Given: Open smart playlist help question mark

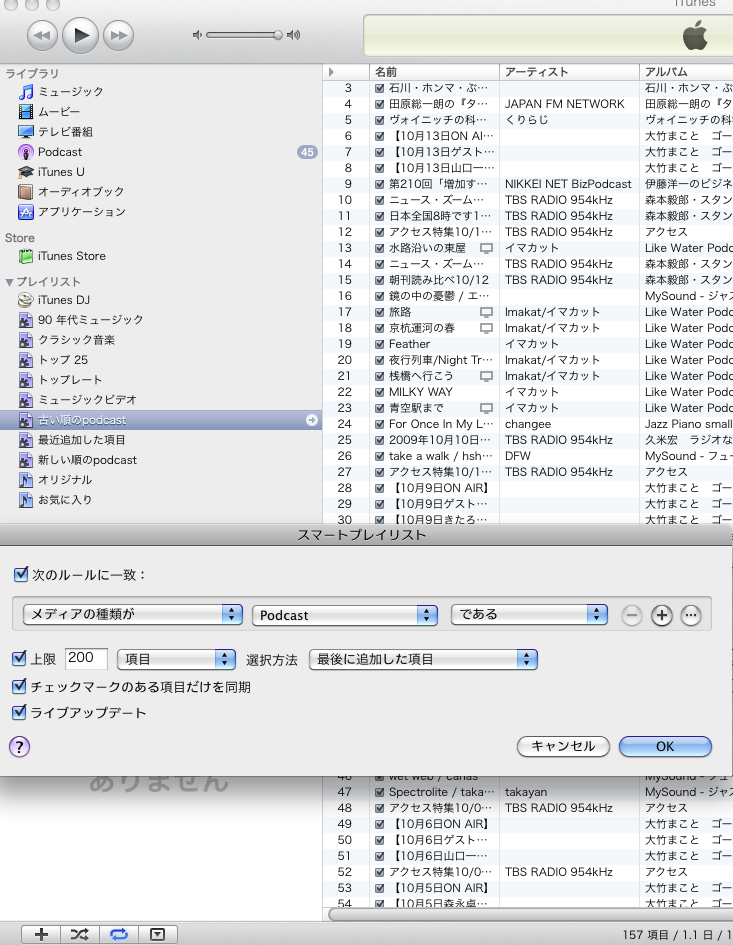Looking at the screenshot, I should [19, 746].
